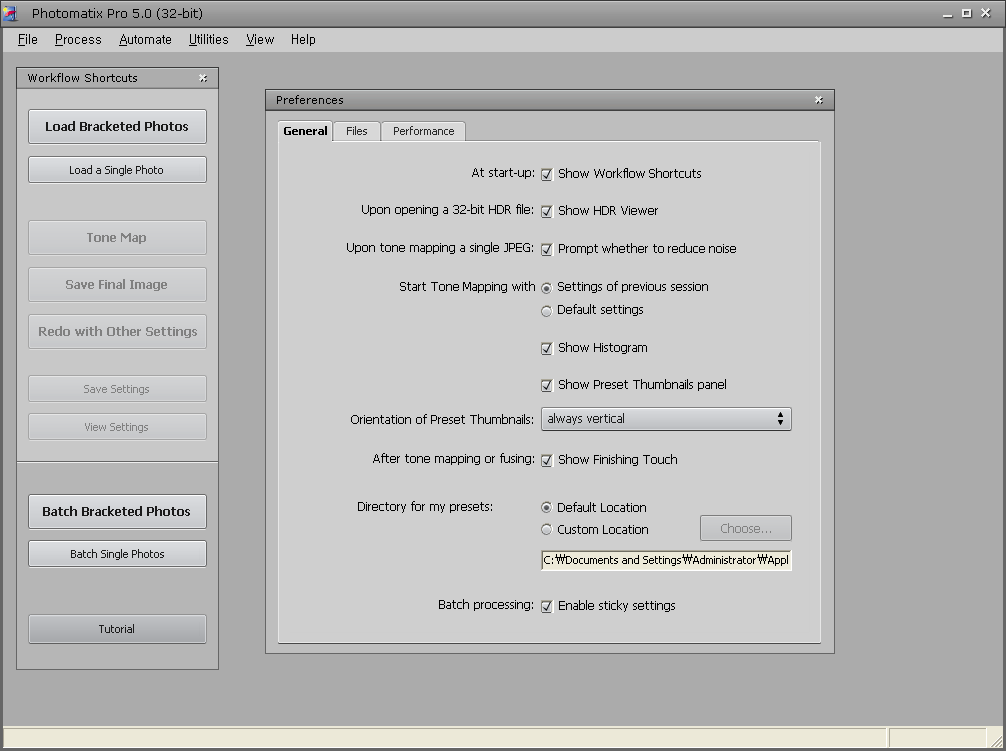
Task: Toggle Show Workflow Shortcuts checkbox
Action: pyautogui.click(x=547, y=174)
